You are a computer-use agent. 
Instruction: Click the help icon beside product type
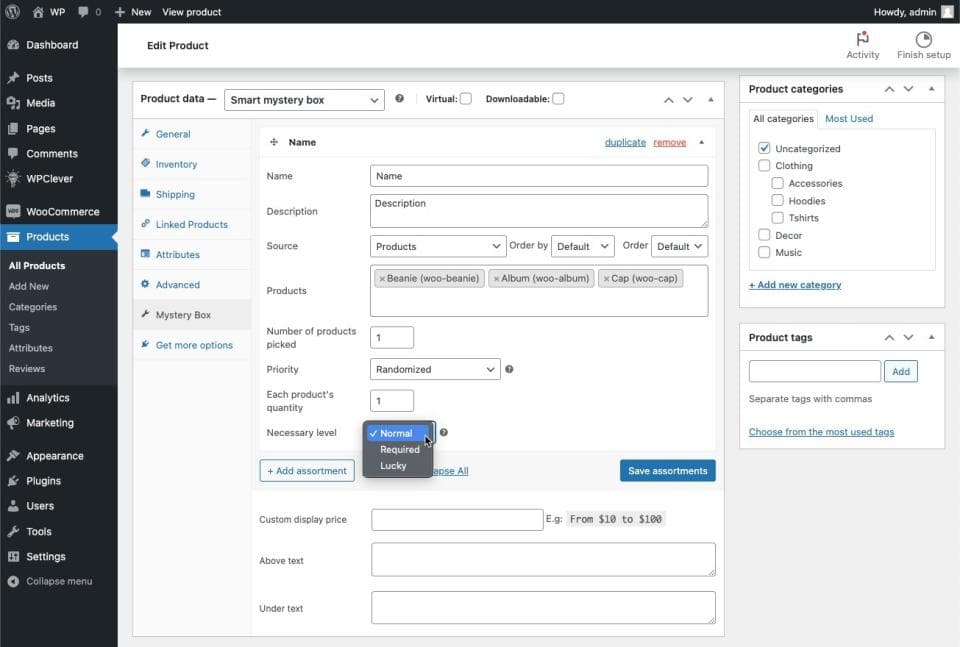tap(399, 99)
